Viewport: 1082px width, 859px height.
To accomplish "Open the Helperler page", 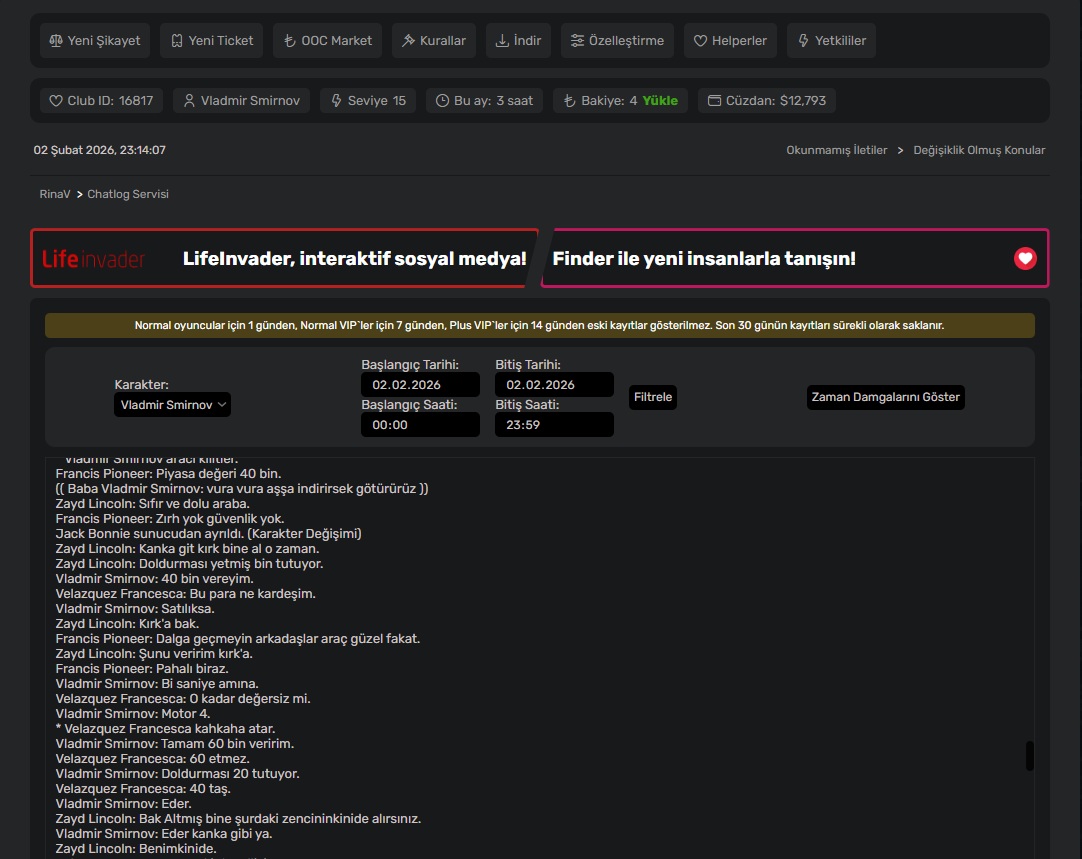I will 730,41.
